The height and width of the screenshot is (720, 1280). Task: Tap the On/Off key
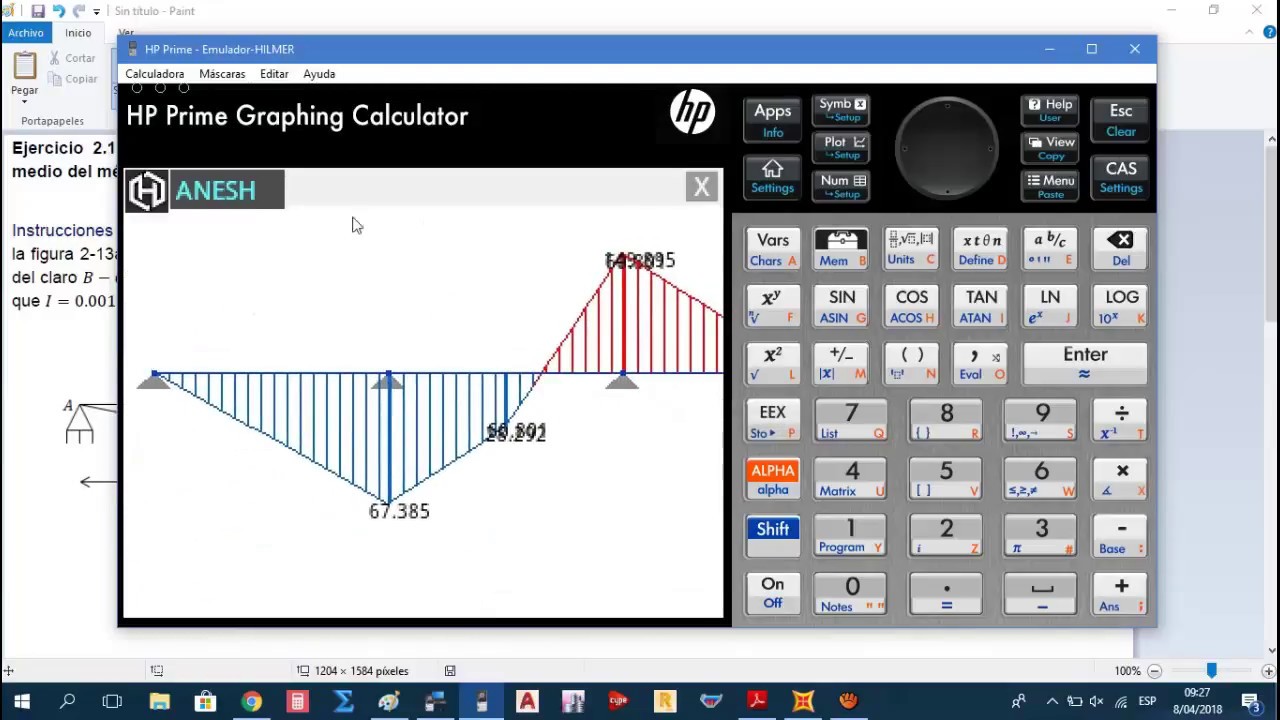coord(772,593)
